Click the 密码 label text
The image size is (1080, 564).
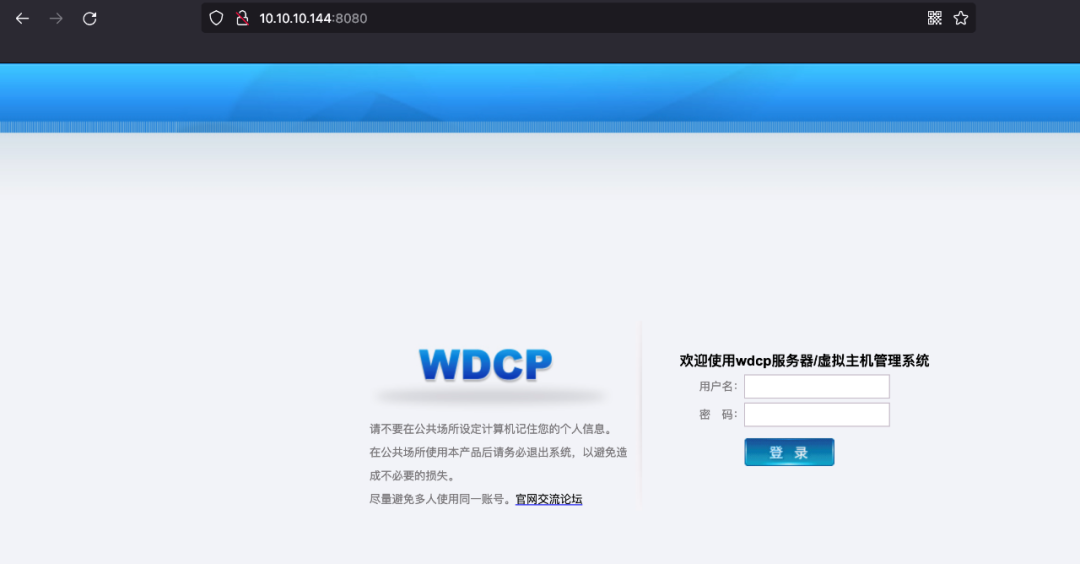coord(718,415)
